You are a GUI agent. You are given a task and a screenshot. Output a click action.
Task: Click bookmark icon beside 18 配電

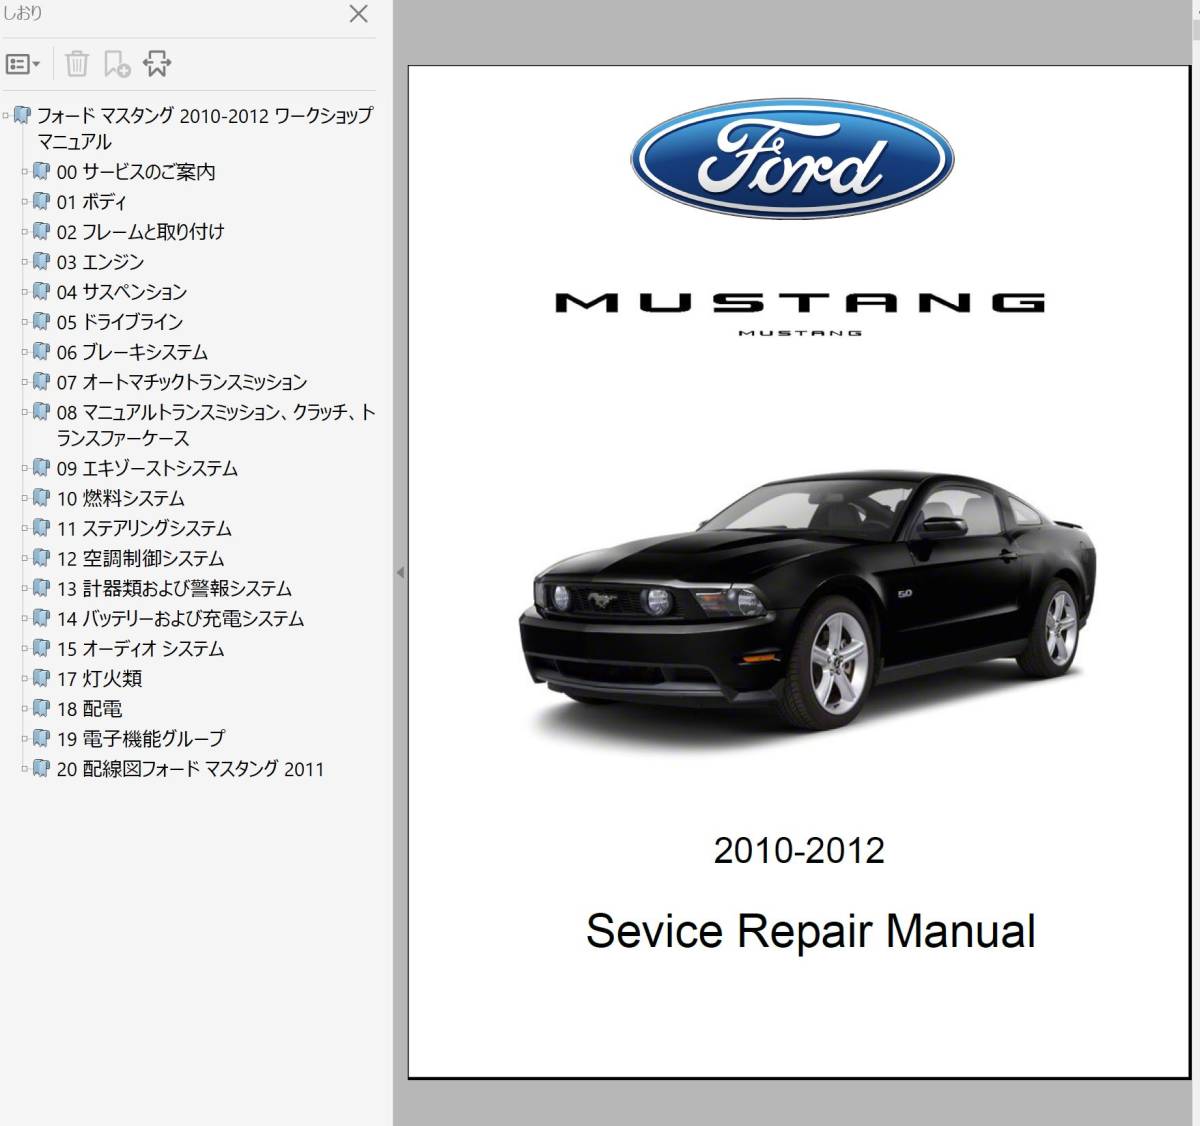click(41, 708)
